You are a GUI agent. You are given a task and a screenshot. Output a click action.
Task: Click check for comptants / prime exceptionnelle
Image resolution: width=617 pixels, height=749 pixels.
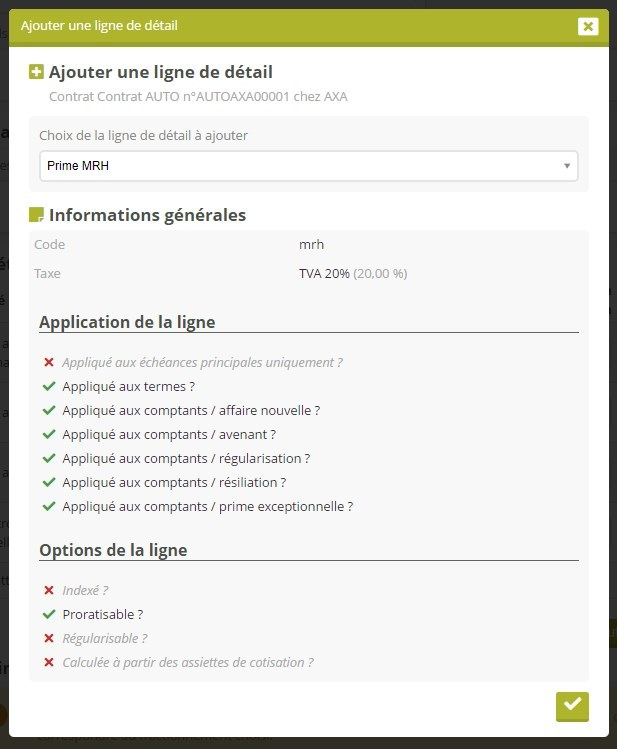[49, 507]
